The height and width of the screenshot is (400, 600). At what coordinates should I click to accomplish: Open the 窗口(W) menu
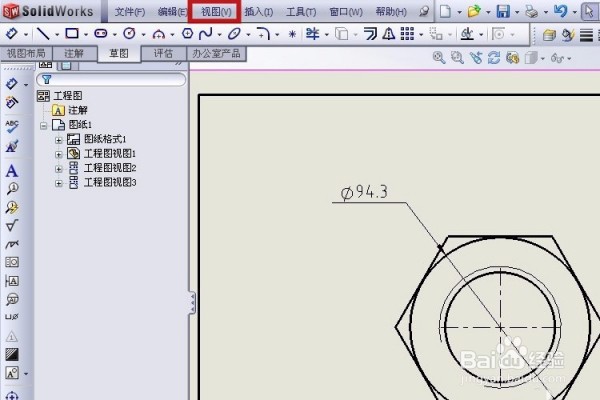coord(346,12)
